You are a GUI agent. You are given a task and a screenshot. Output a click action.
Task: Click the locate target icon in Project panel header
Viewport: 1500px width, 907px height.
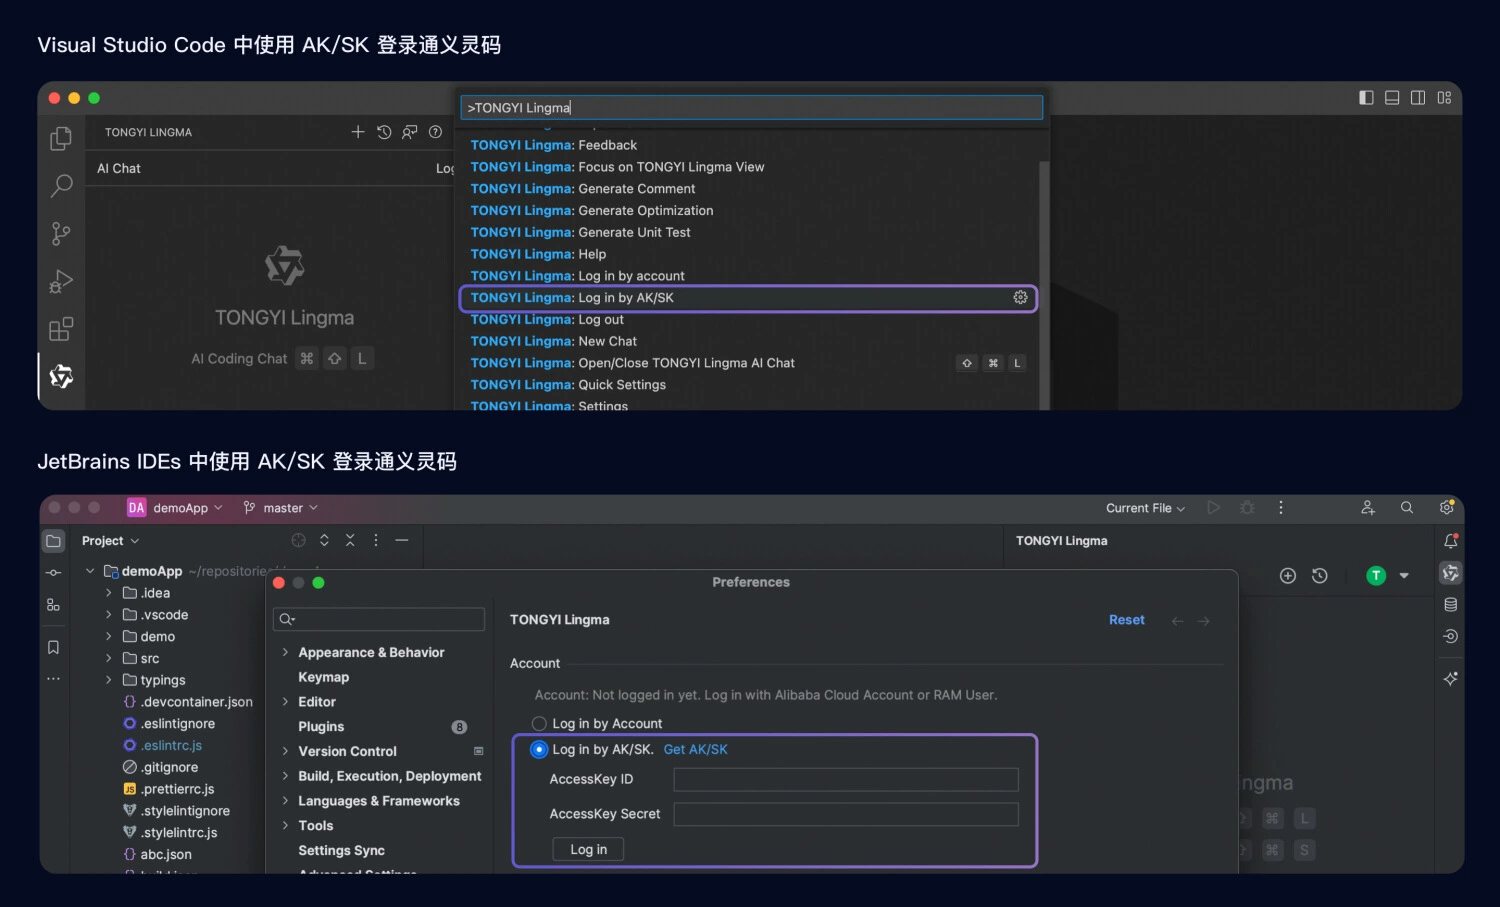tap(298, 540)
